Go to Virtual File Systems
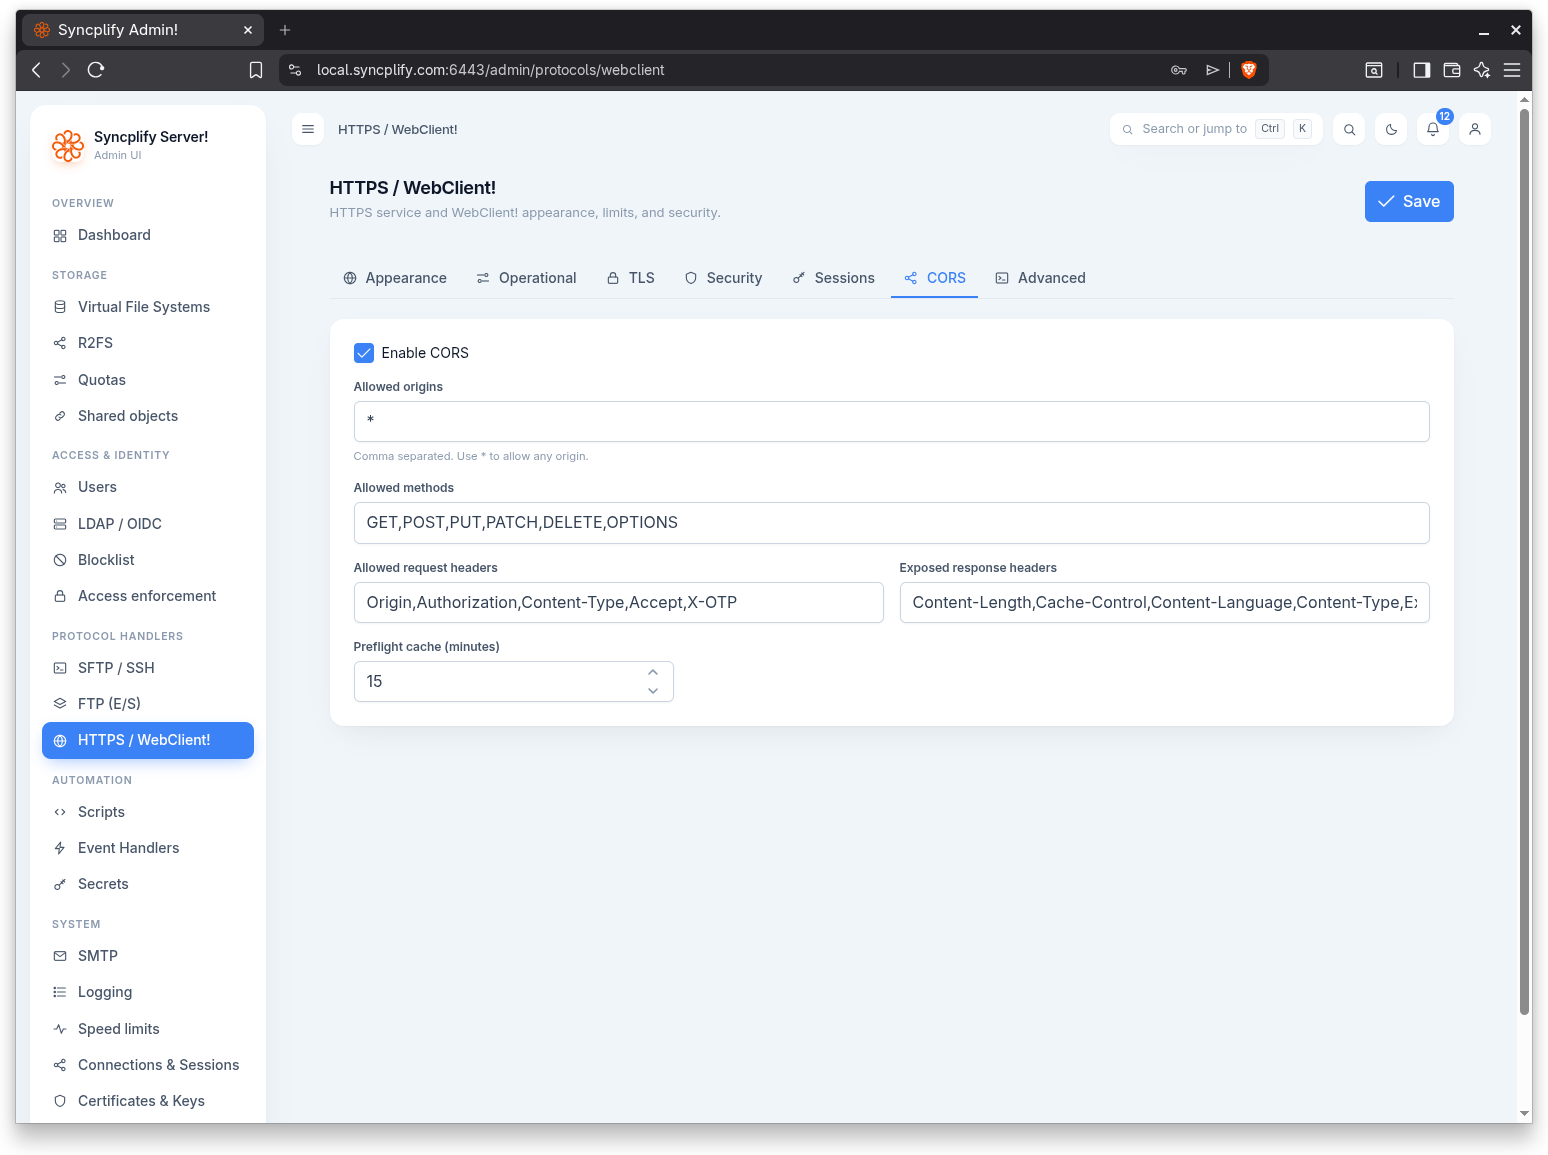The width and height of the screenshot is (1548, 1155). point(148,307)
